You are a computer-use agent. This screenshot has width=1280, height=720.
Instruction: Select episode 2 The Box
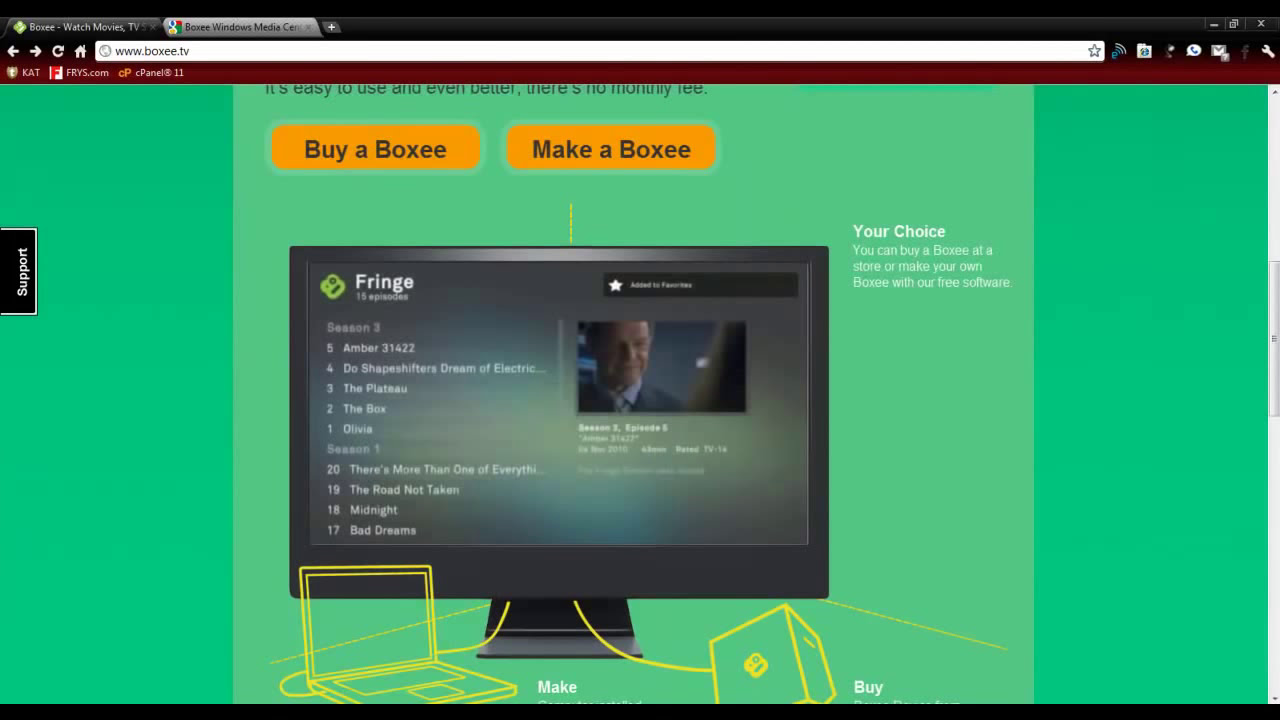pyautogui.click(x=356, y=409)
